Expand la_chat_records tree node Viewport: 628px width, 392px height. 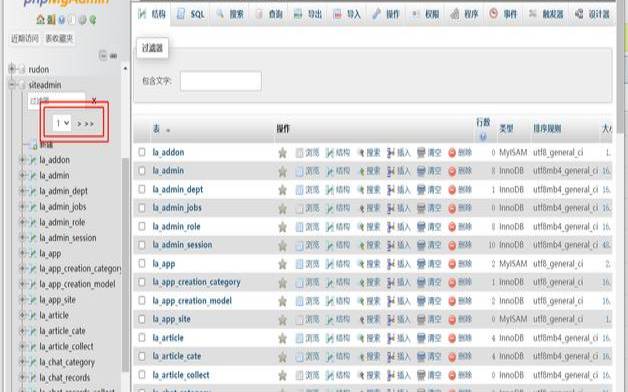(x=22, y=378)
